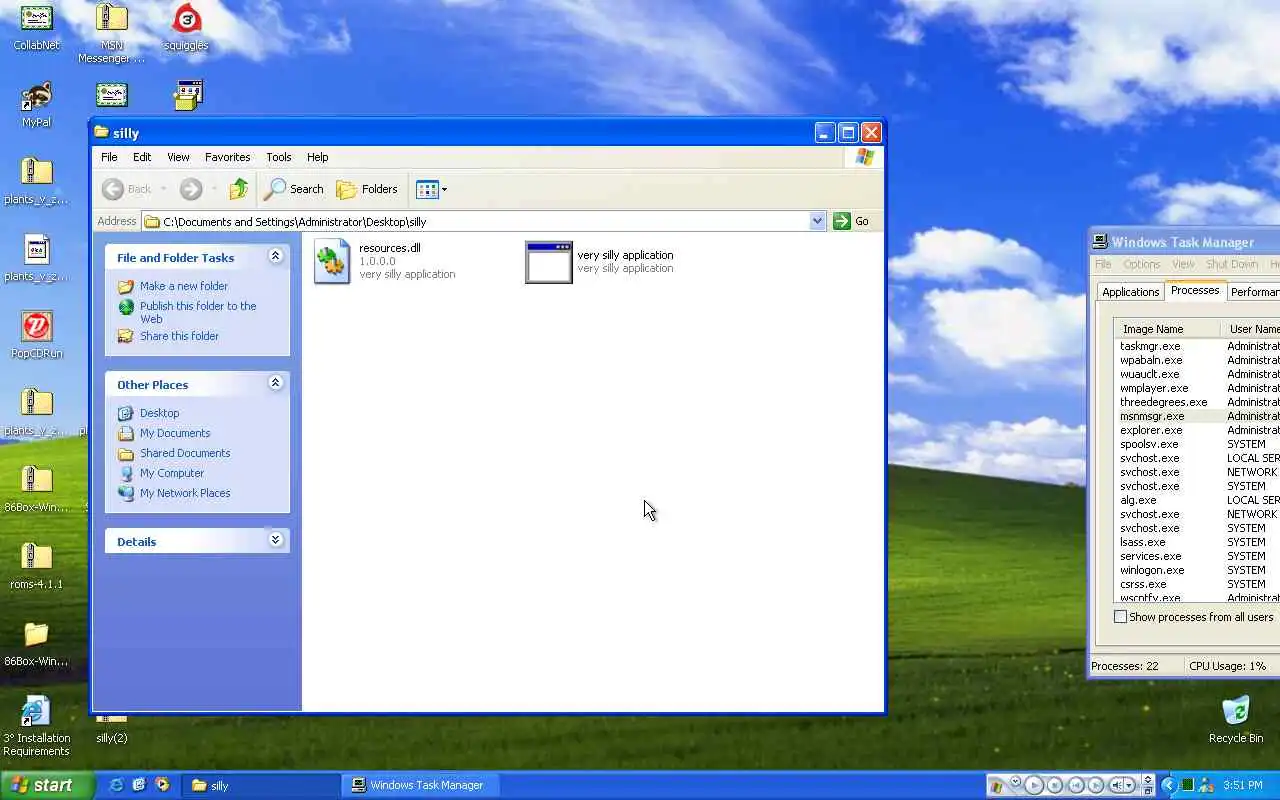This screenshot has height=800, width=1280.
Task: Expand hidden tray icons with chevron
Action: click(1168, 785)
